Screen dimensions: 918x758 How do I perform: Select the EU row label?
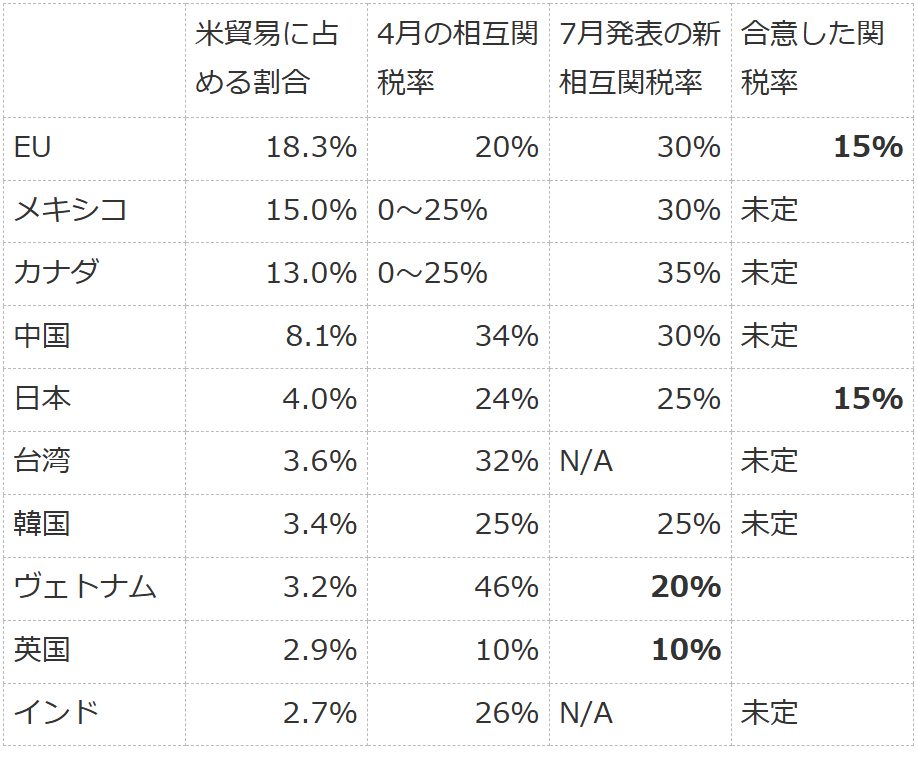click(32, 147)
